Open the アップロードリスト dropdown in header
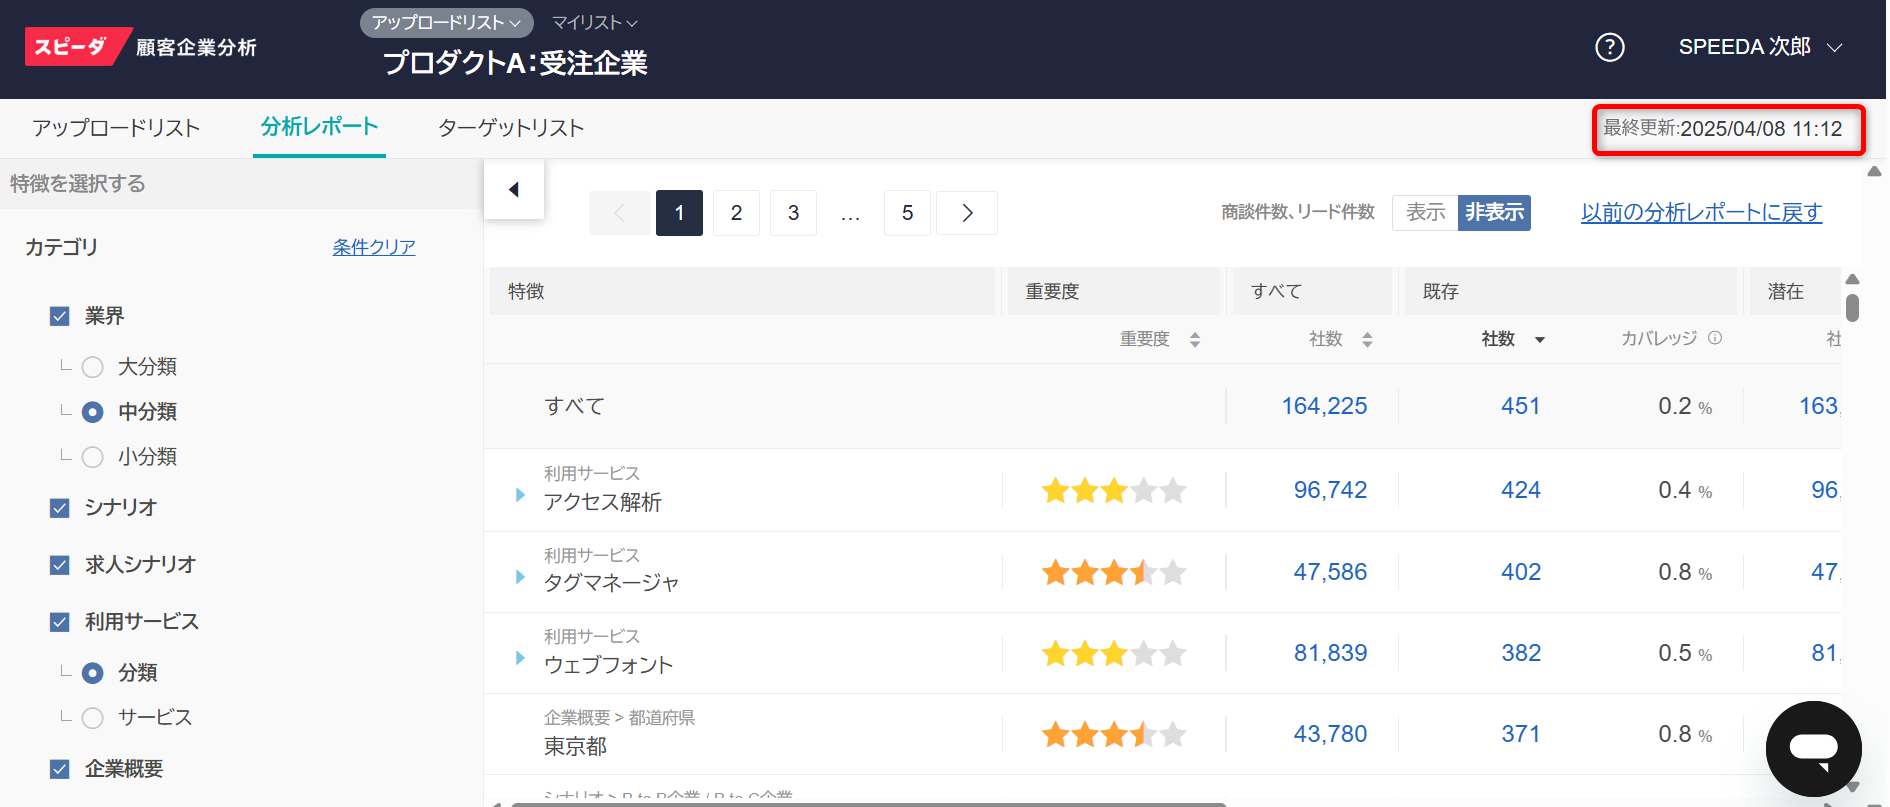1890x807 pixels. [x=446, y=22]
